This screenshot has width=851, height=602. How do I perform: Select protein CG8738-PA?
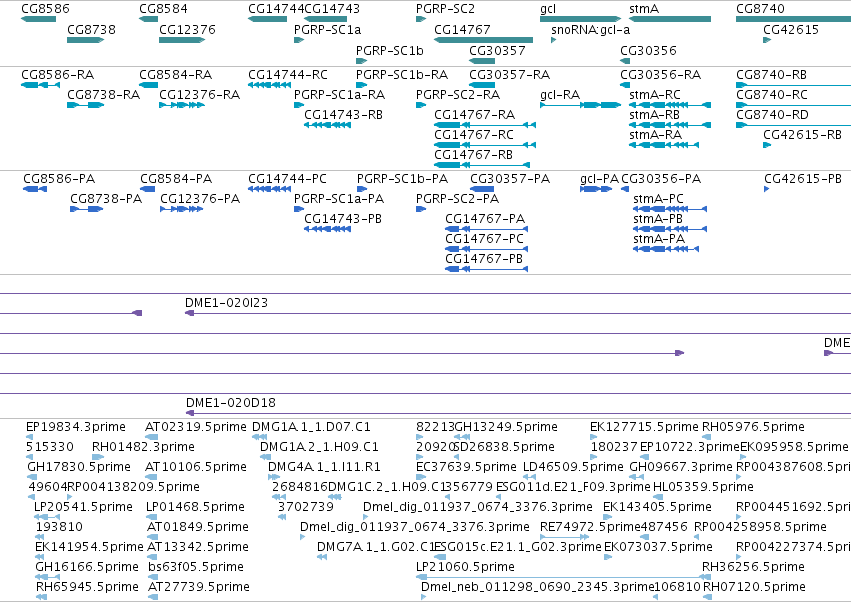pos(86,209)
